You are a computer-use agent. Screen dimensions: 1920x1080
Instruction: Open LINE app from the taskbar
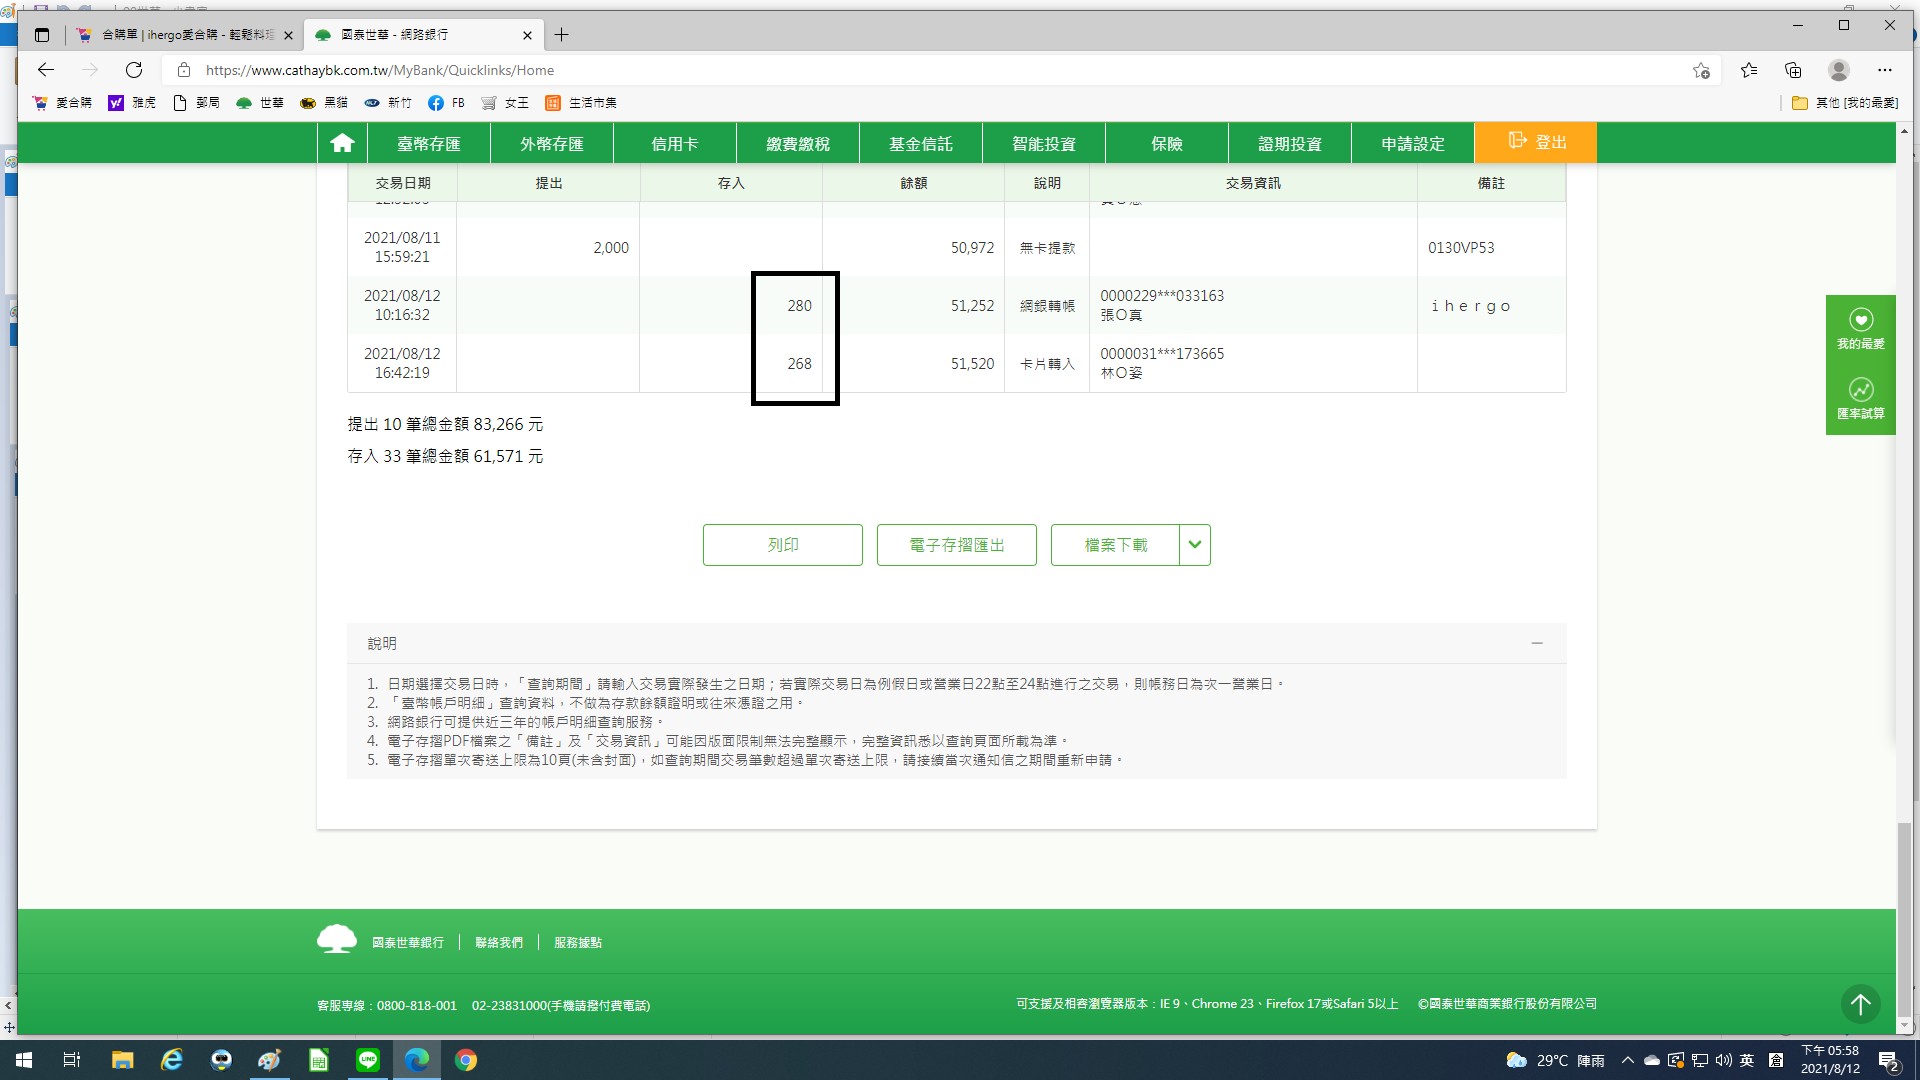tap(368, 1060)
